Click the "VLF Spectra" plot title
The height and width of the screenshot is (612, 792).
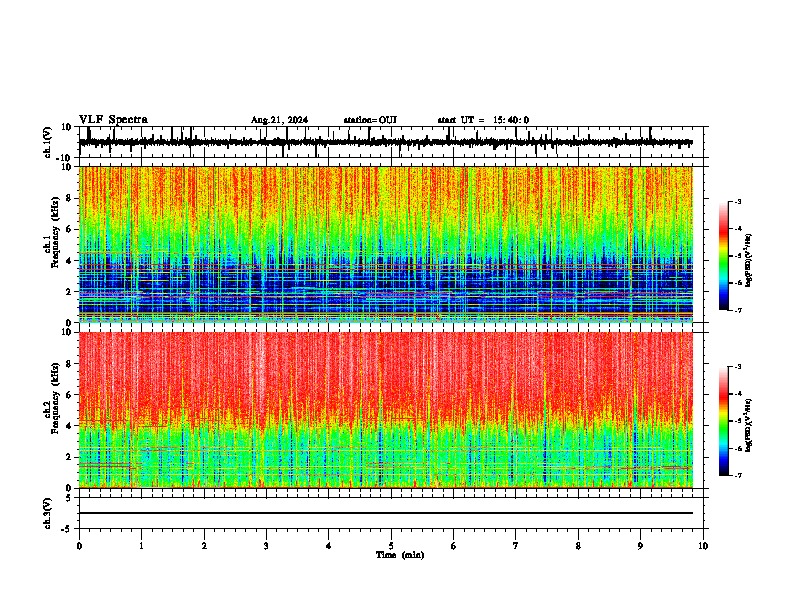[x=113, y=120]
